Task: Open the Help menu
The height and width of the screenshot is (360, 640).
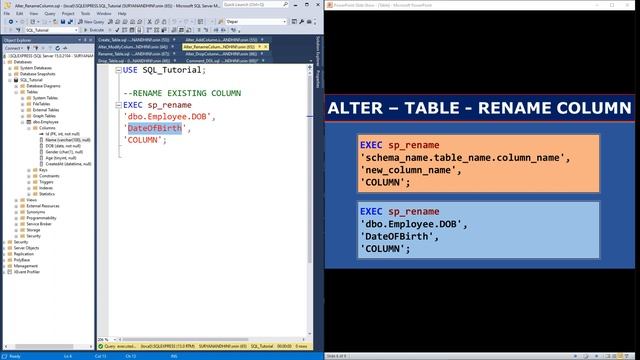Action: pyautogui.click(x=122, y=13)
